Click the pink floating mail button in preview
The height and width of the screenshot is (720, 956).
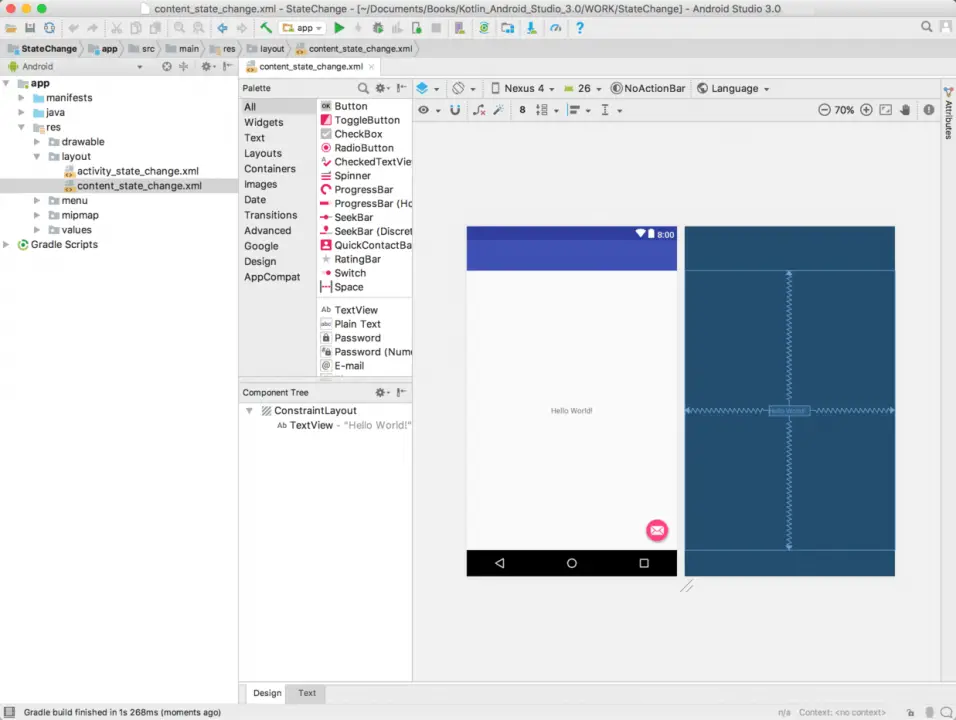(x=656, y=530)
